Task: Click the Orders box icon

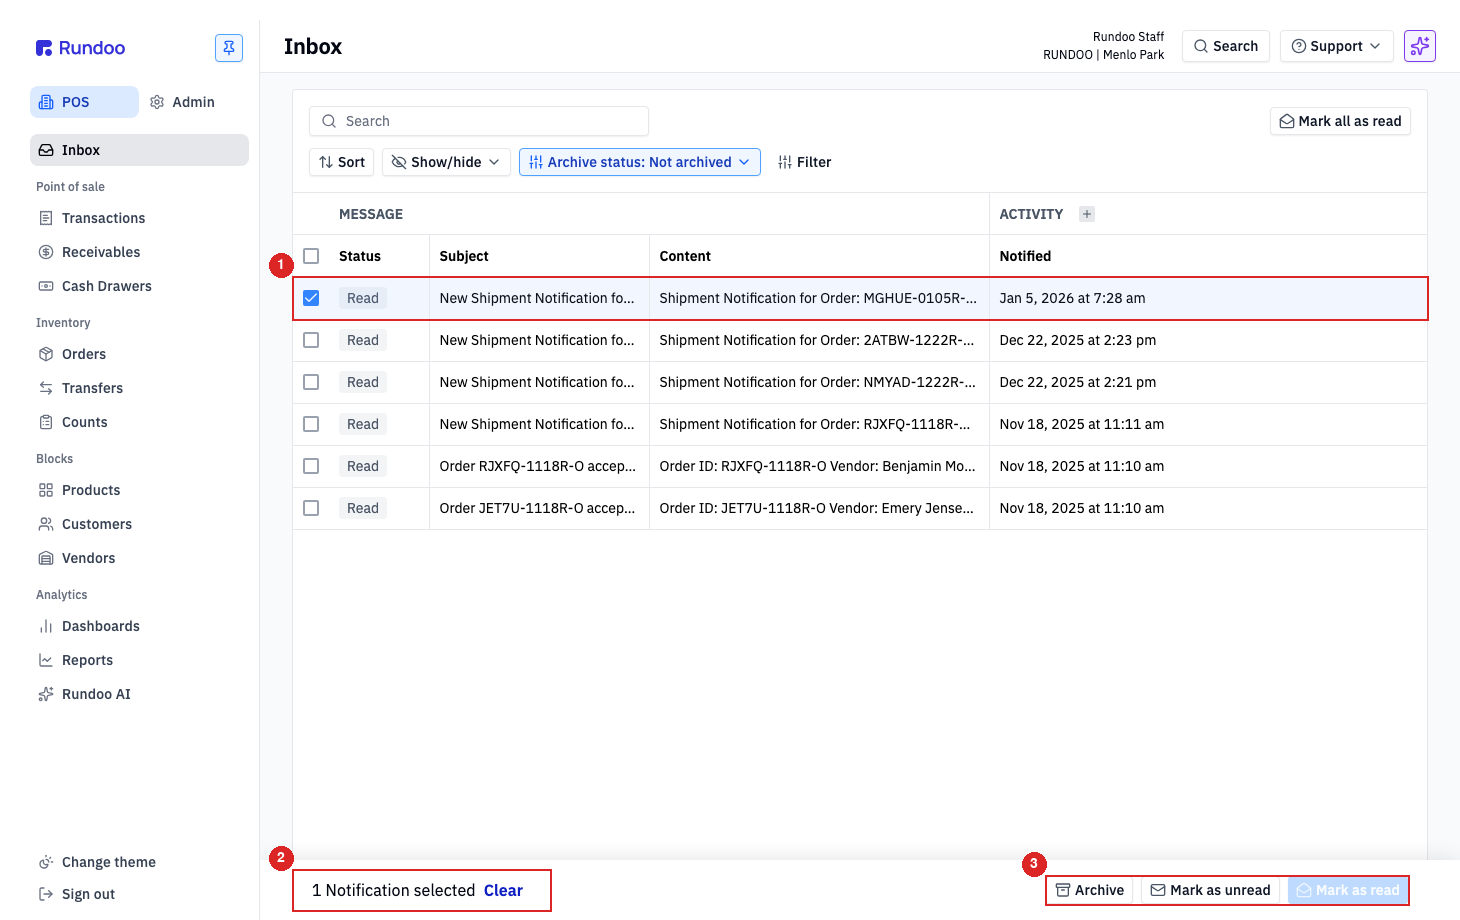Action: tap(46, 354)
